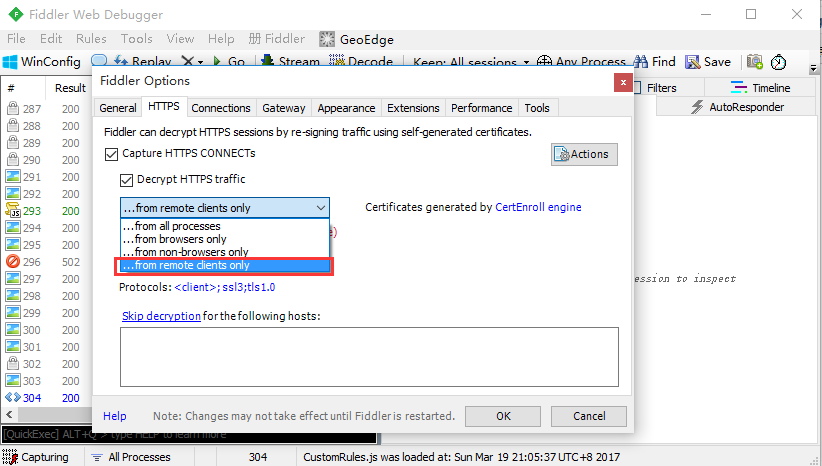The height and width of the screenshot is (466, 822).
Task: Click the skip decryption hosts text box
Action: click(369, 357)
